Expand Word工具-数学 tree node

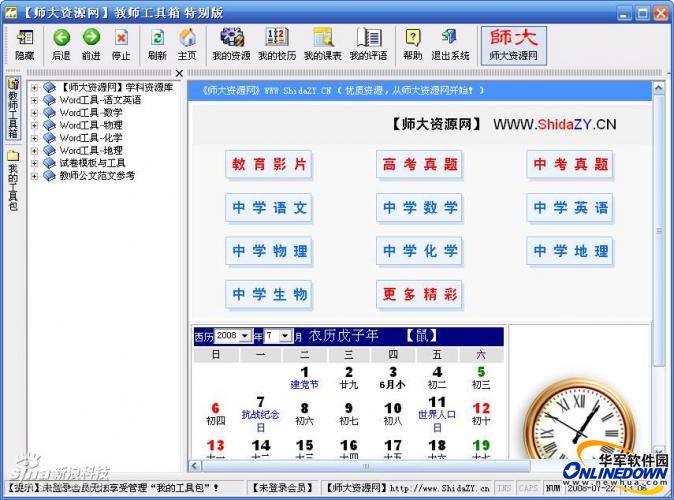click(34, 113)
